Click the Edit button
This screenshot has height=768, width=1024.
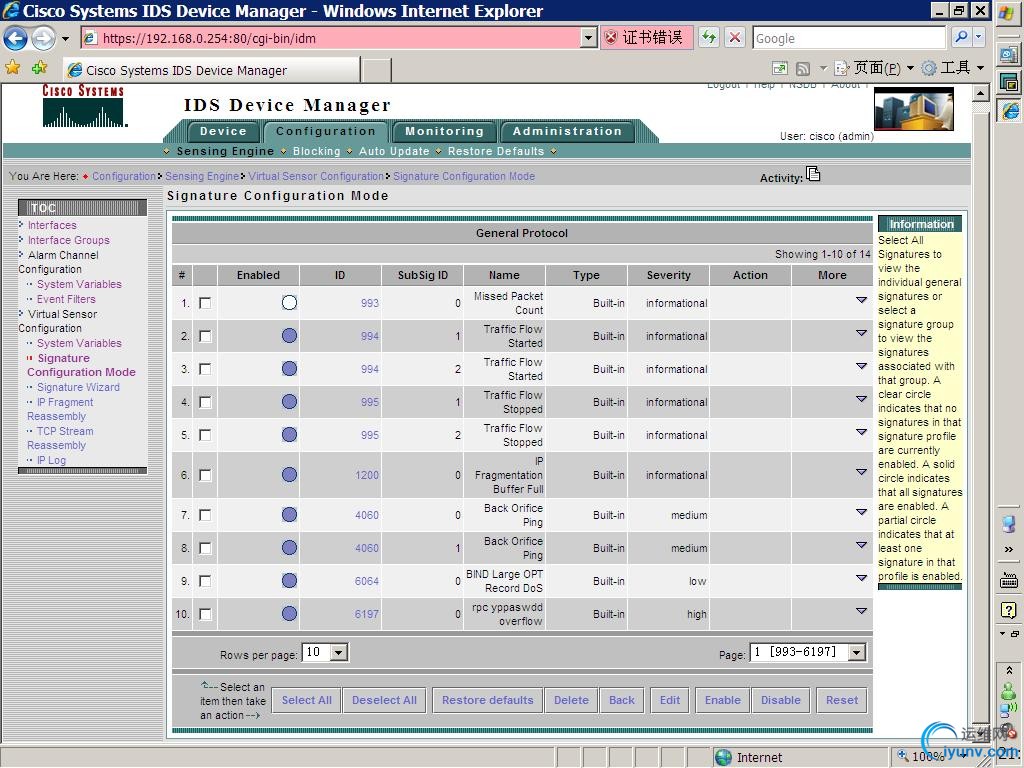pyautogui.click(x=669, y=700)
